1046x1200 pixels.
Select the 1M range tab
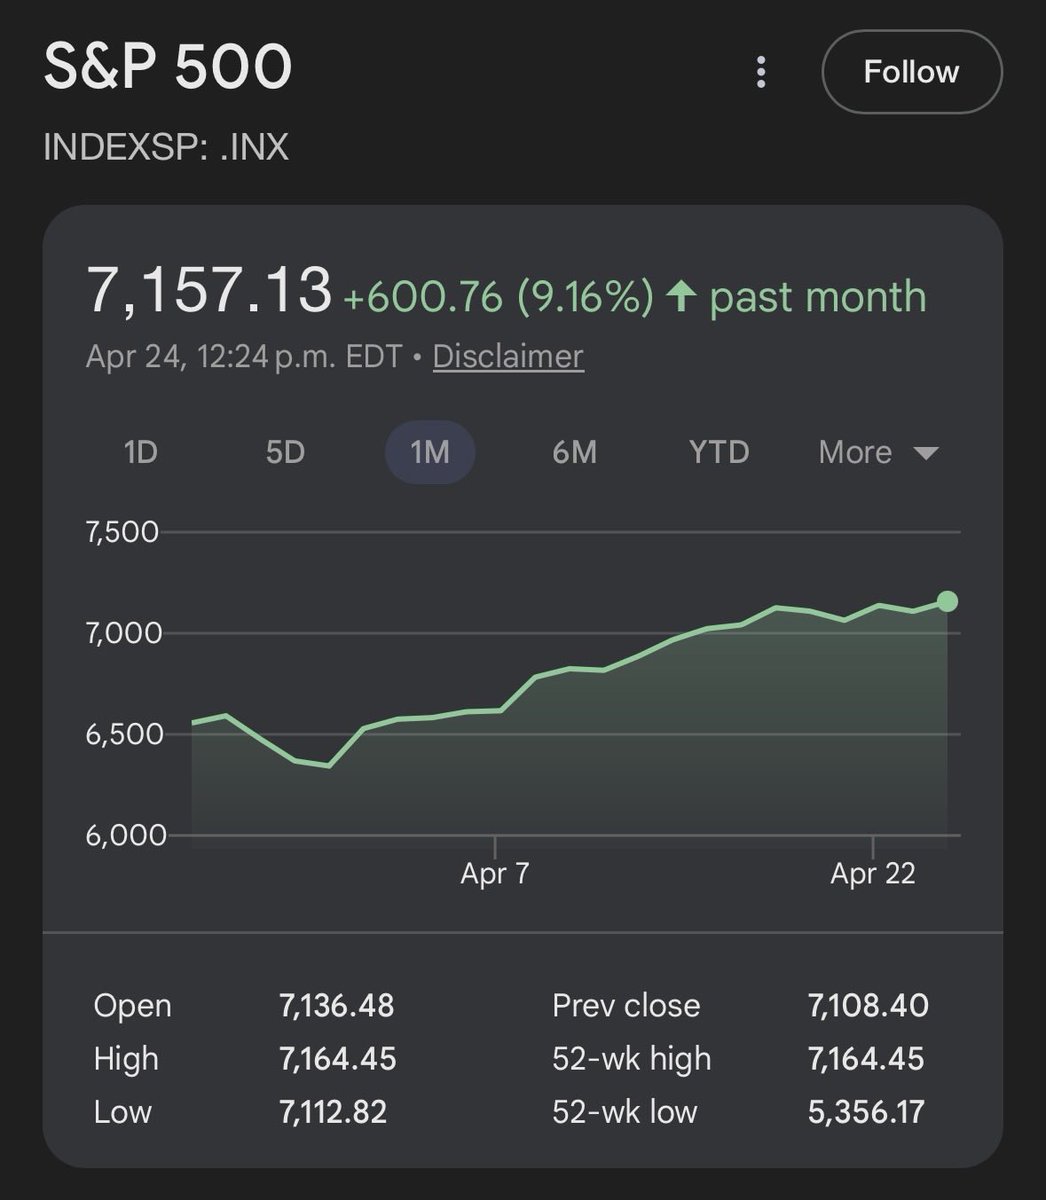(430, 452)
